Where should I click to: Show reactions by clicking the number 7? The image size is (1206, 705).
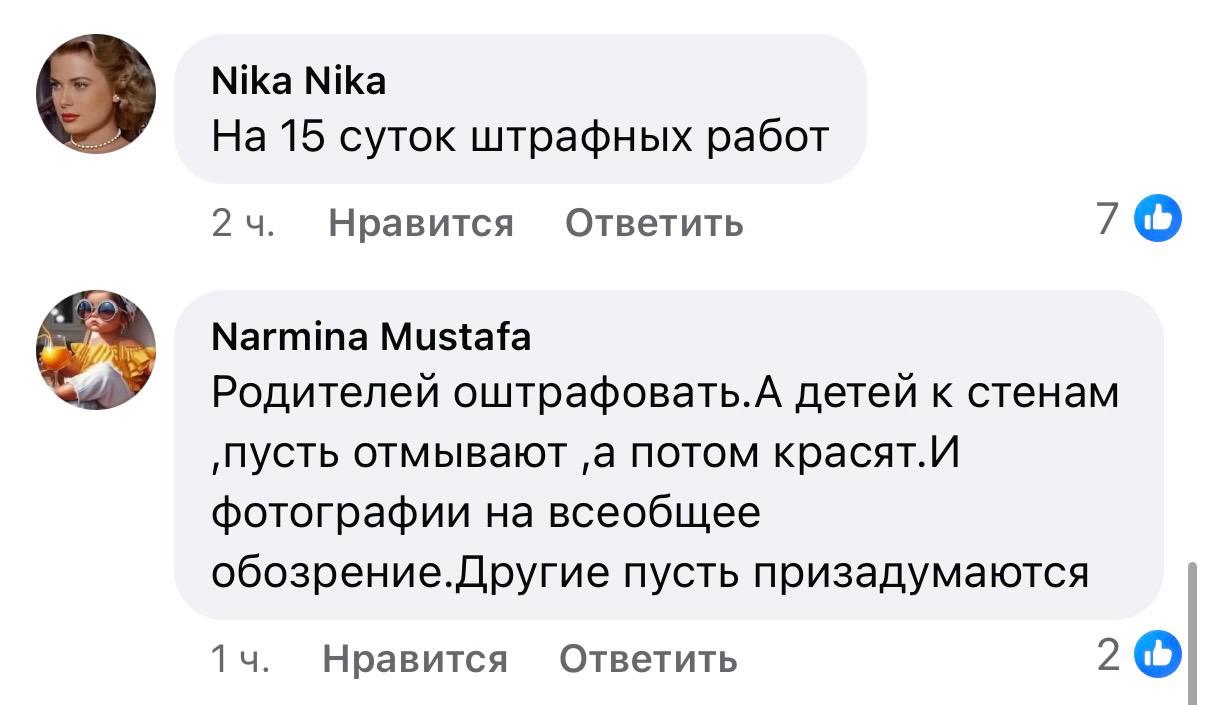(x=1107, y=218)
